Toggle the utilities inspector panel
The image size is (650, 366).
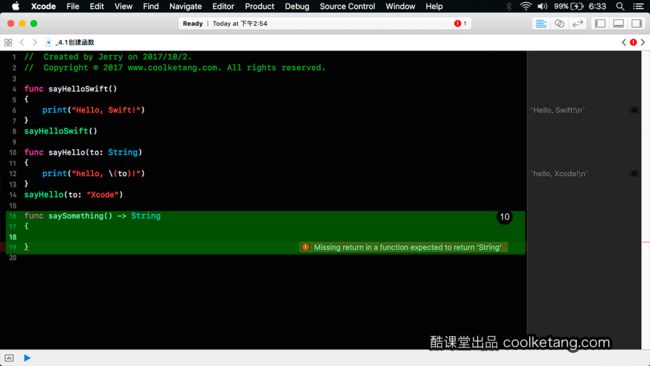tap(636, 24)
